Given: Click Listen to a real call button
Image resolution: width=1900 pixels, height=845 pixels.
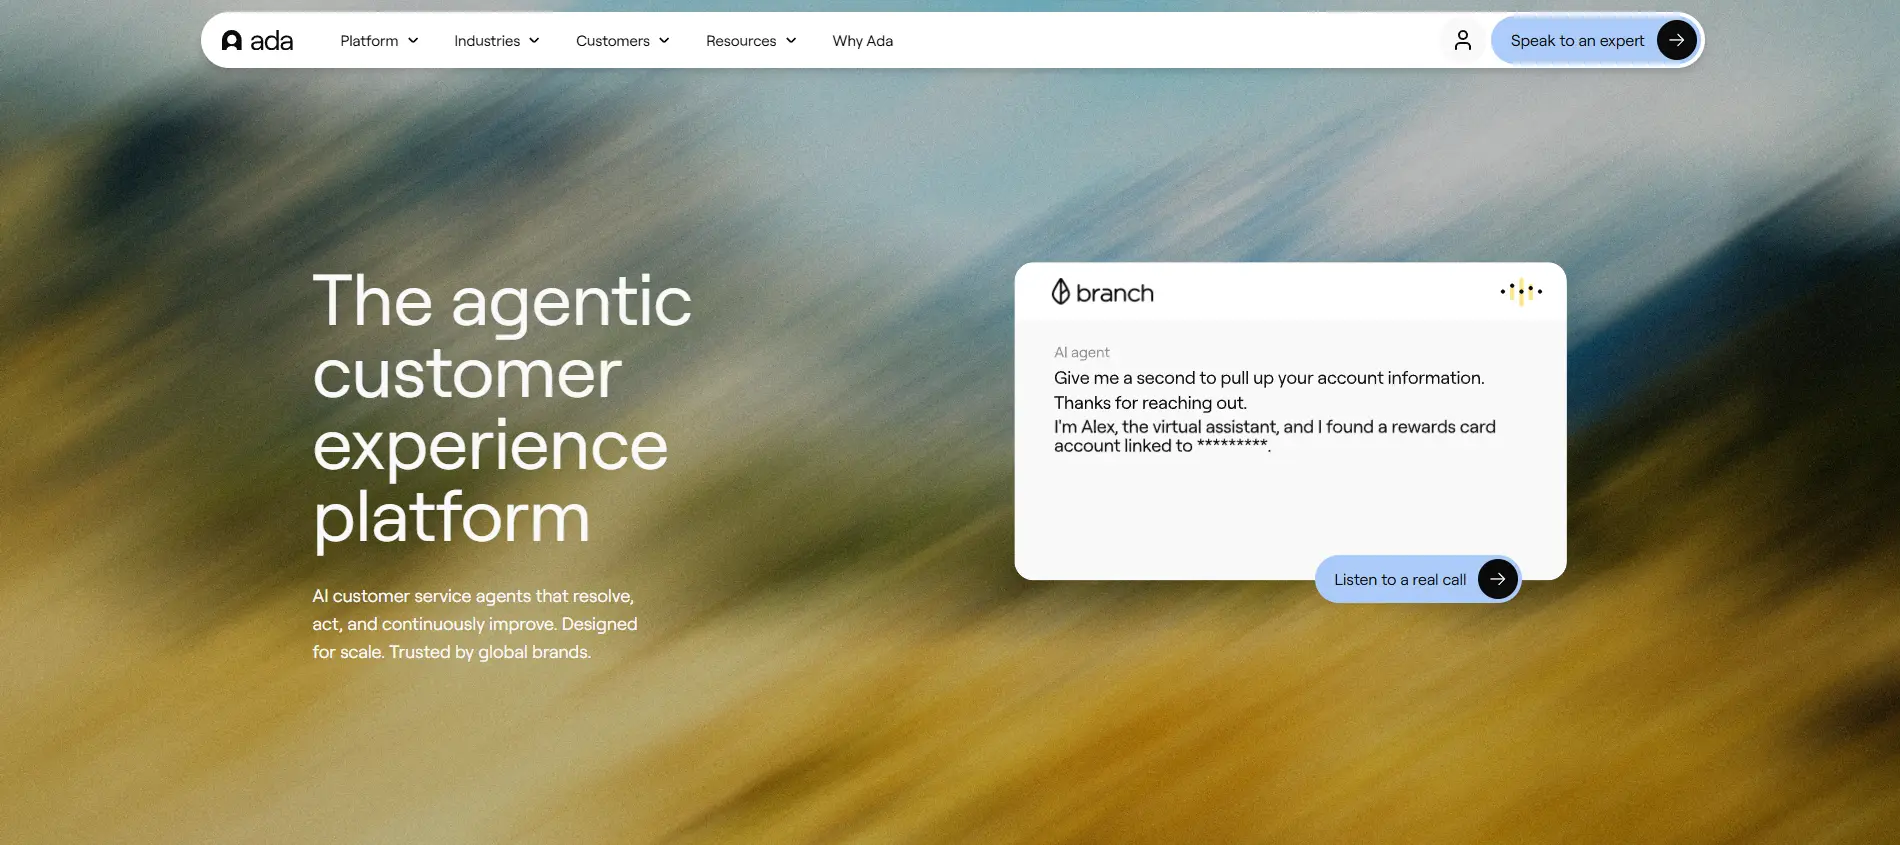Looking at the screenshot, I should point(1417,579).
